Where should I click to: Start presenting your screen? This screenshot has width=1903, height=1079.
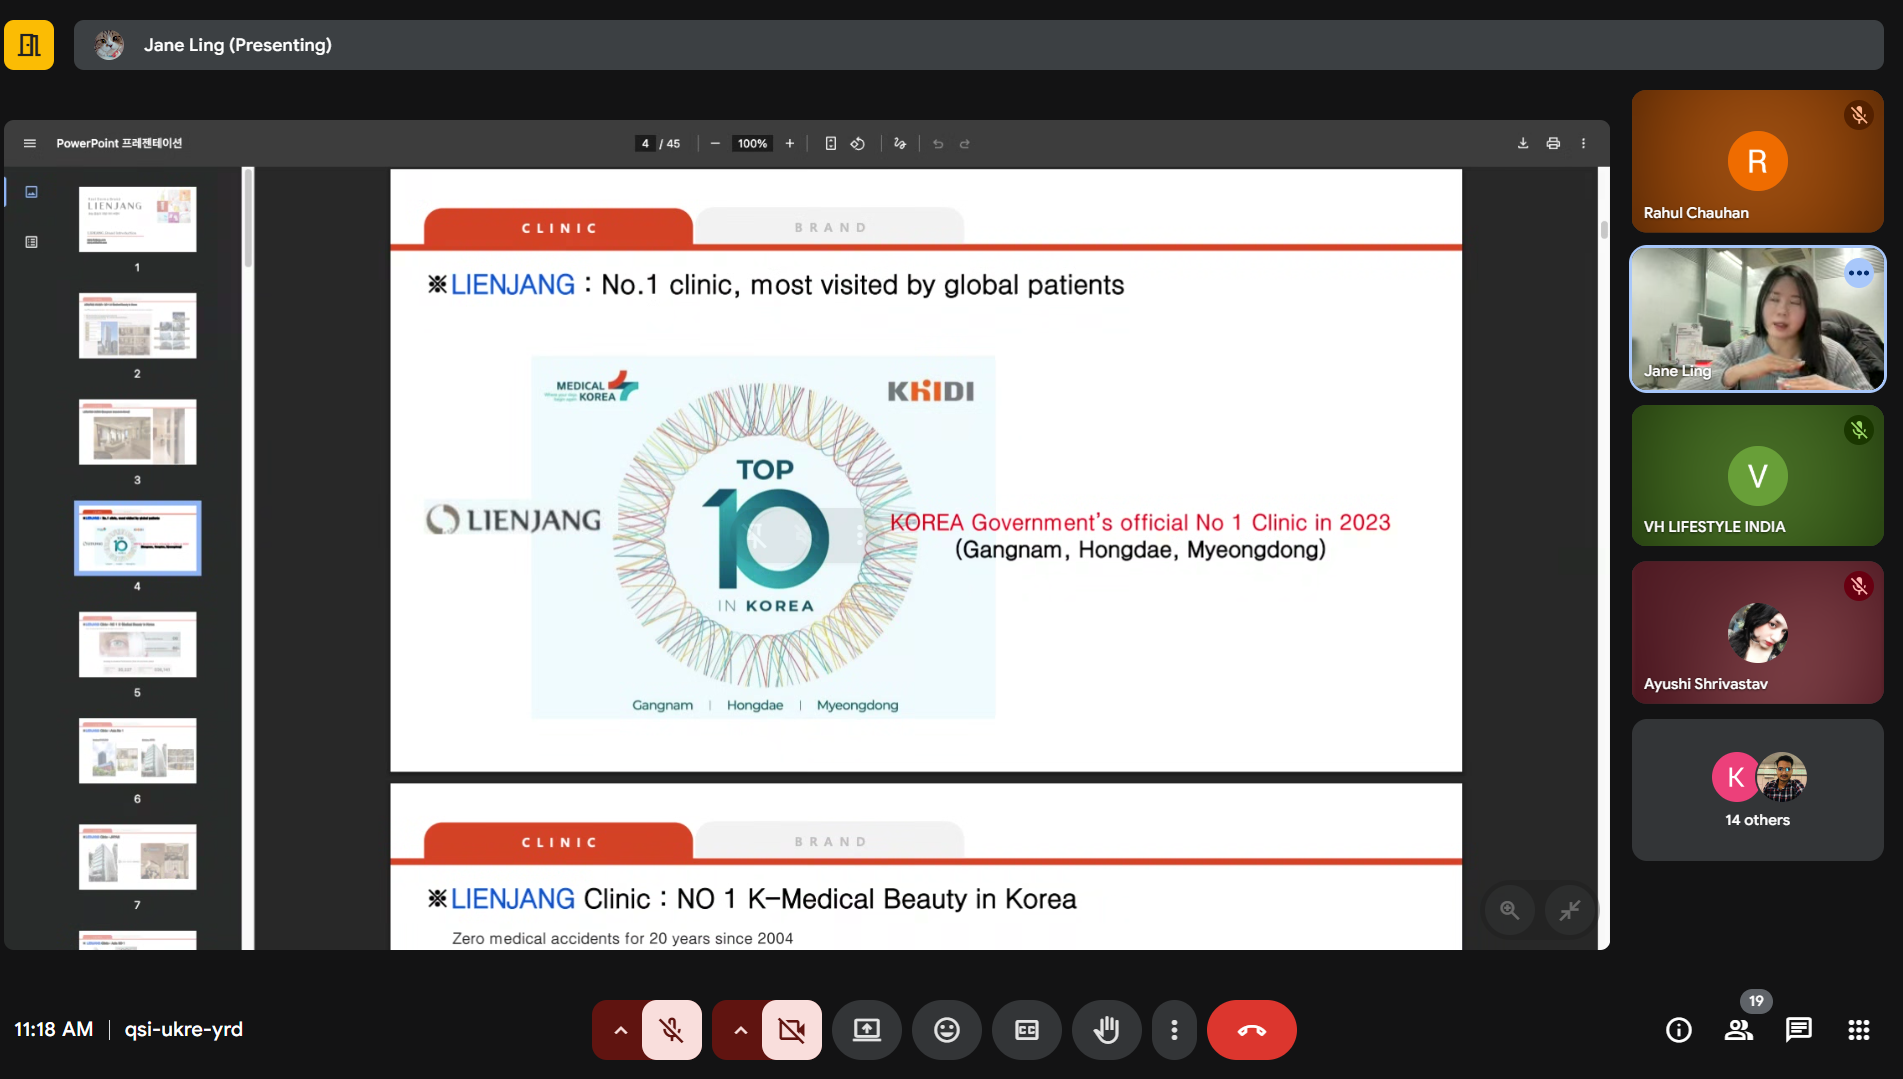point(866,1029)
